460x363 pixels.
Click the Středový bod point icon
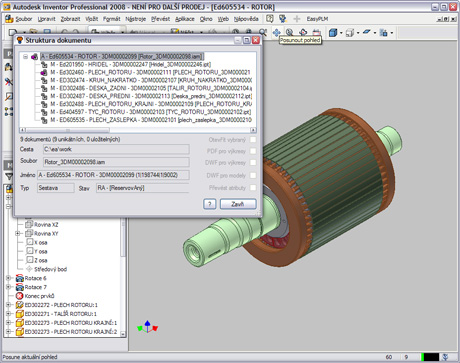coord(29,269)
